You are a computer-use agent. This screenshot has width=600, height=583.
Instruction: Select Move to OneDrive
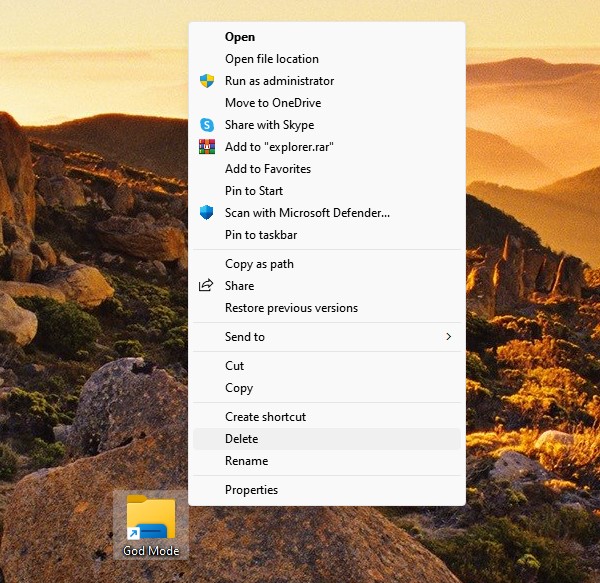(327, 103)
